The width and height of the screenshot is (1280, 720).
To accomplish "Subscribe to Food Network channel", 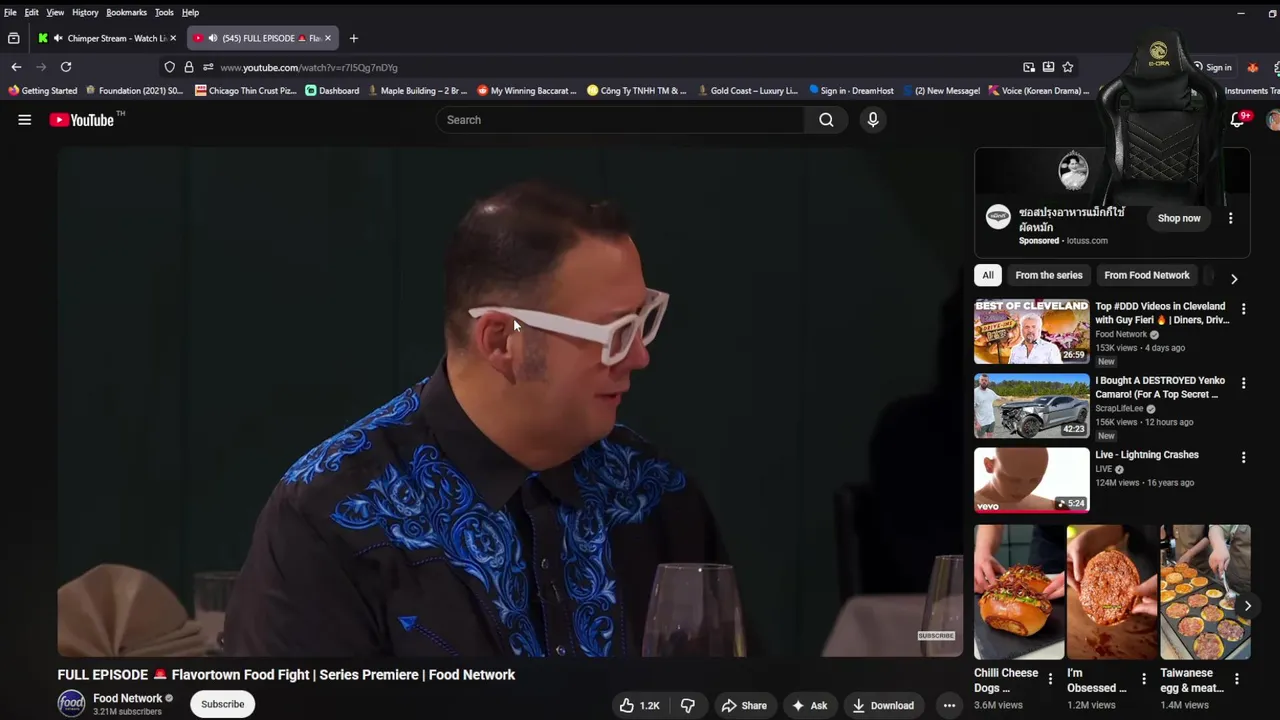I will [x=222, y=704].
